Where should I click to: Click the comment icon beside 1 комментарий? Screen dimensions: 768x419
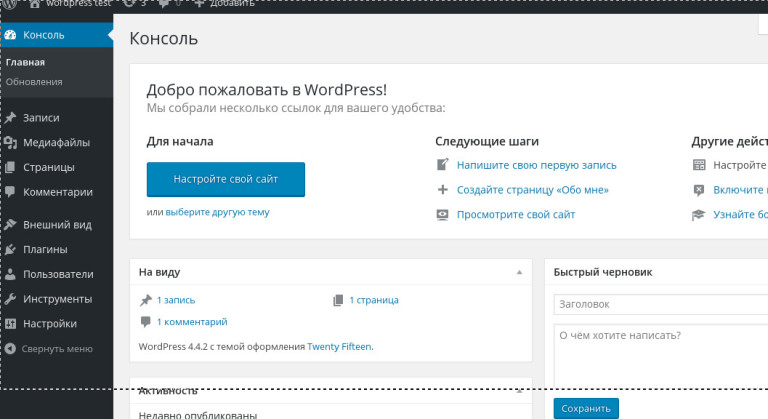tap(145, 322)
